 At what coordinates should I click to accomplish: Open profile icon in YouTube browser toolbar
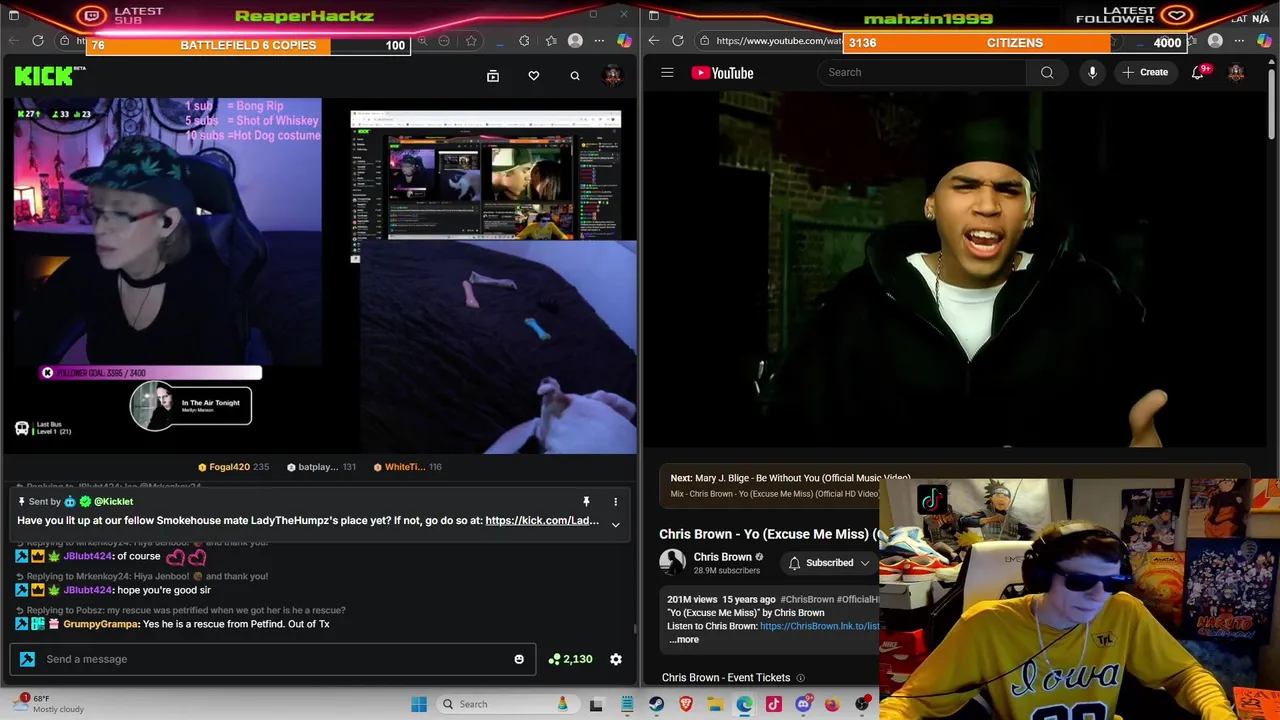[1215, 41]
